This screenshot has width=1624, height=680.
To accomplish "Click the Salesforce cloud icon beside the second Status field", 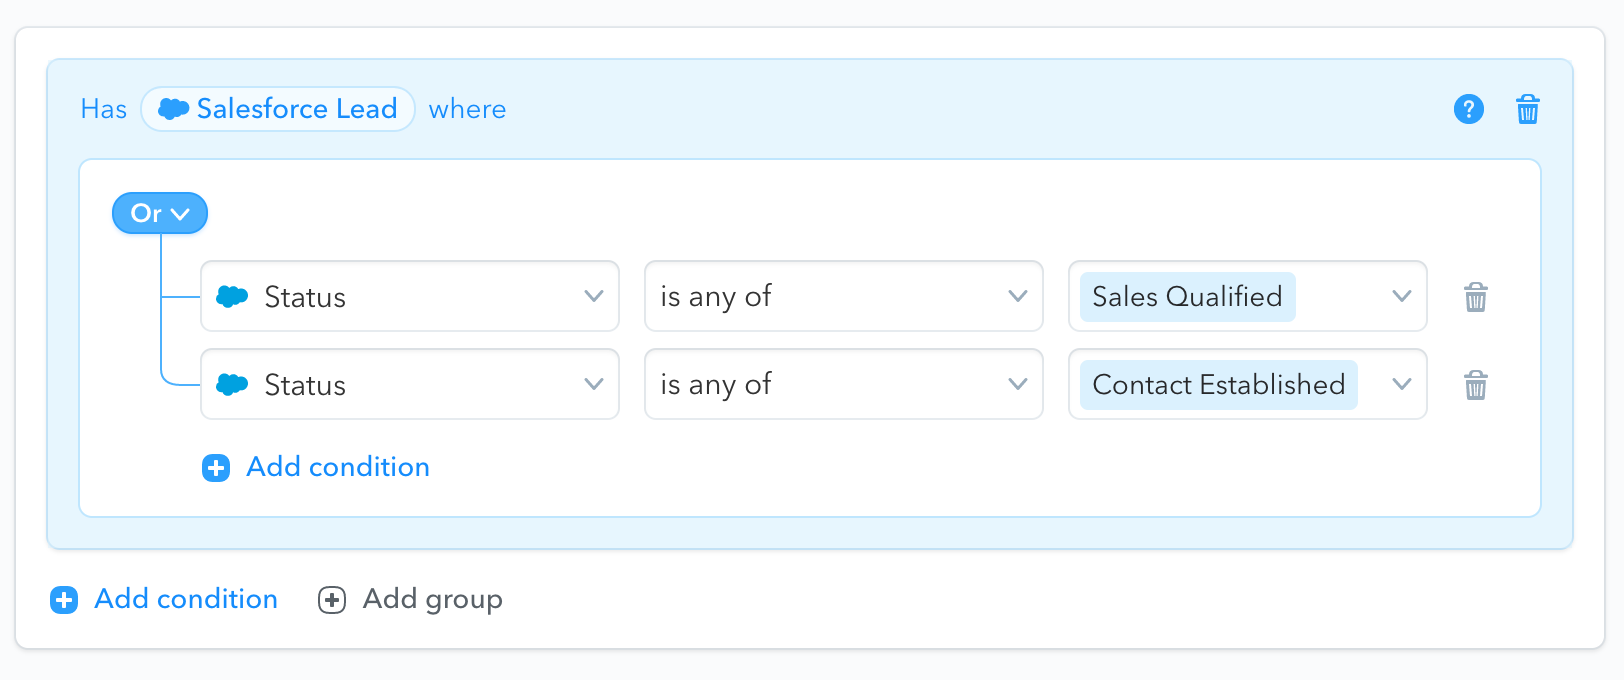I will tap(231, 384).
